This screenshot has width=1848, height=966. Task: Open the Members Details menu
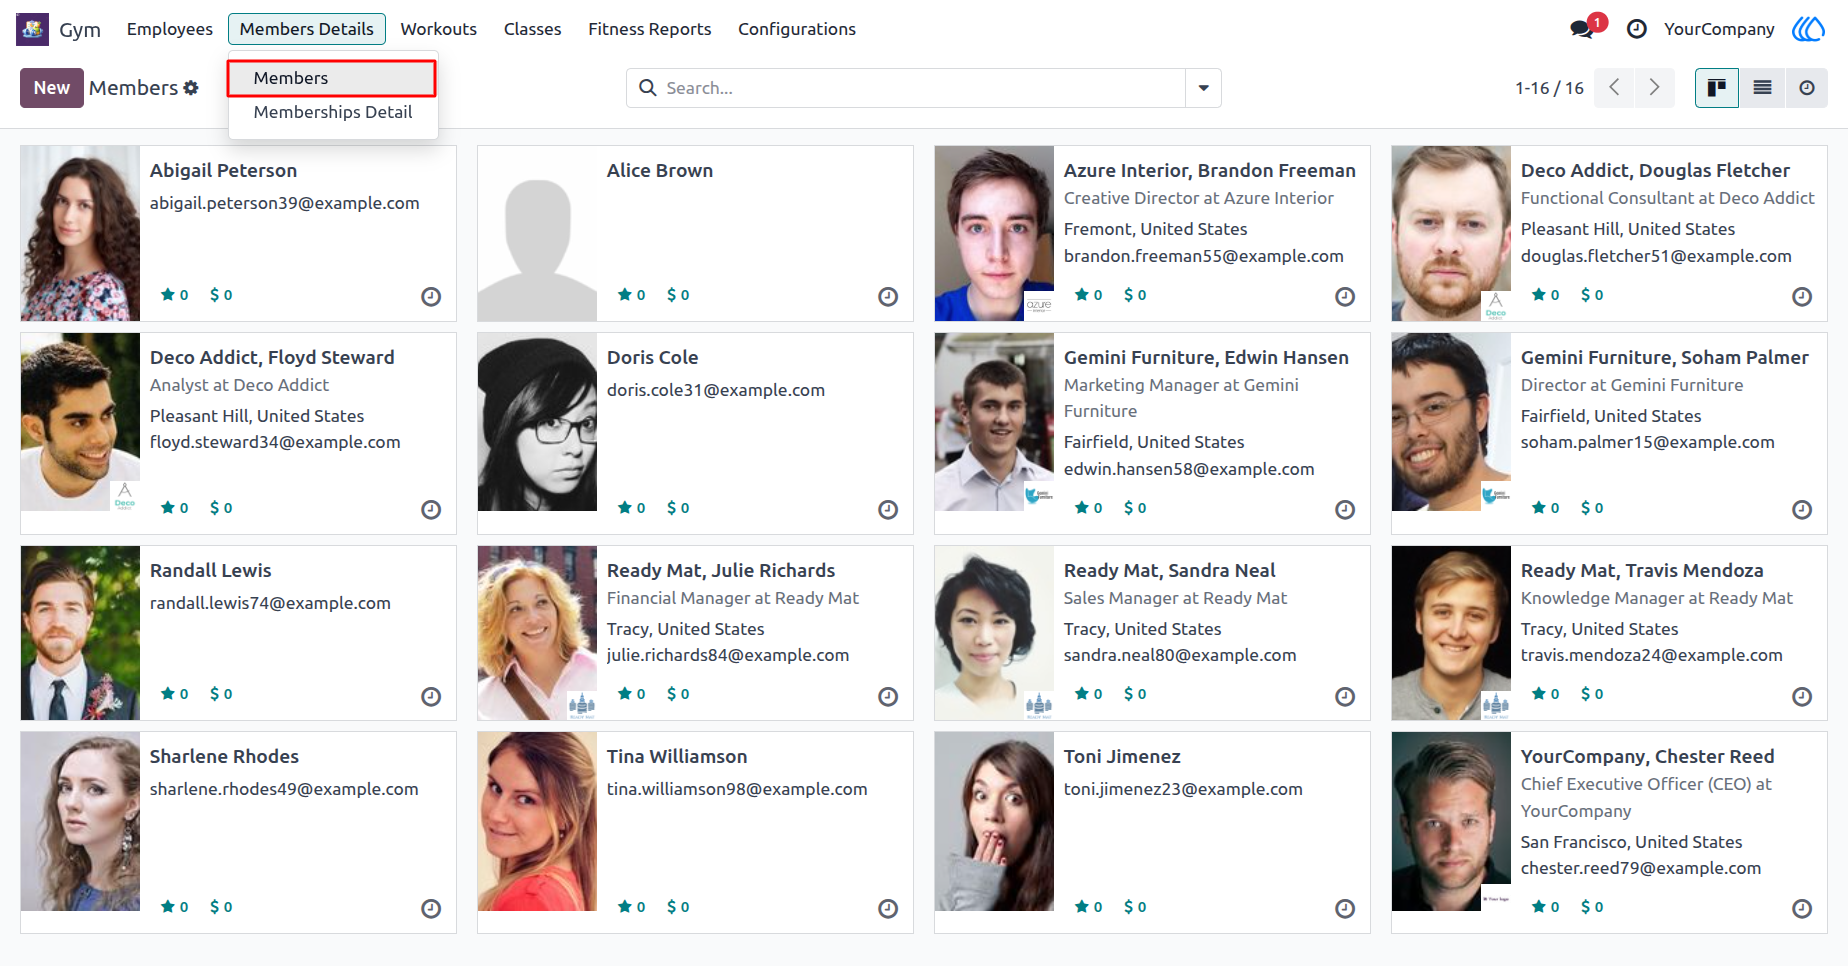click(x=307, y=29)
